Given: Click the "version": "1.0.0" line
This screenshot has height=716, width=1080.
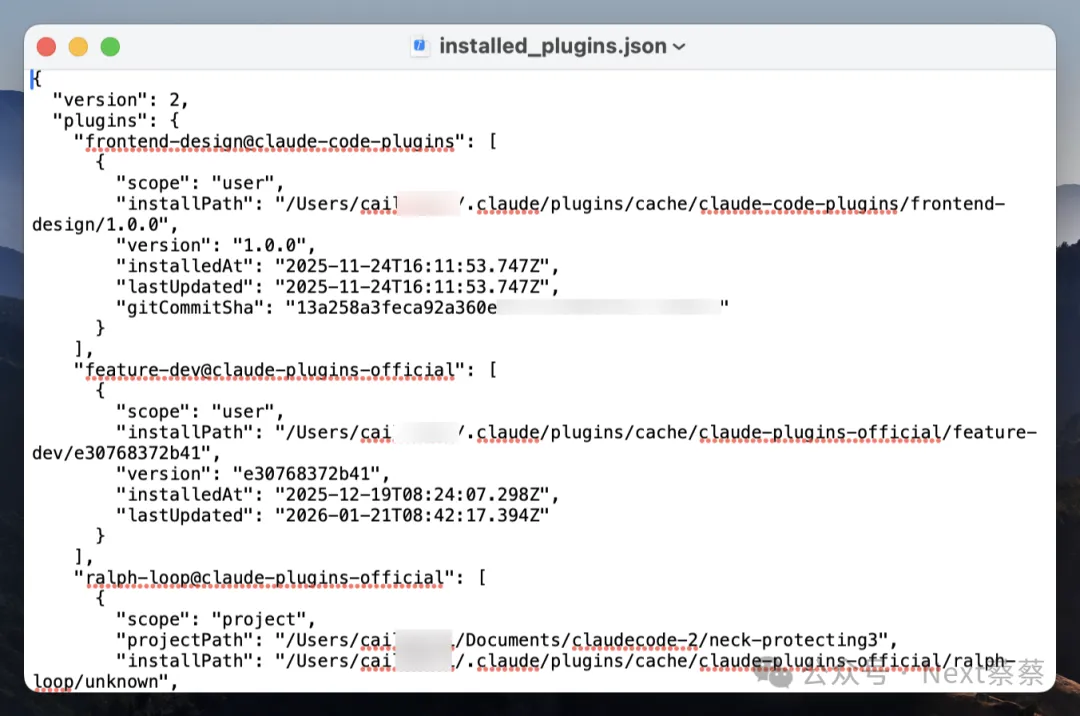Looking at the screenshot, I should 215,245.
